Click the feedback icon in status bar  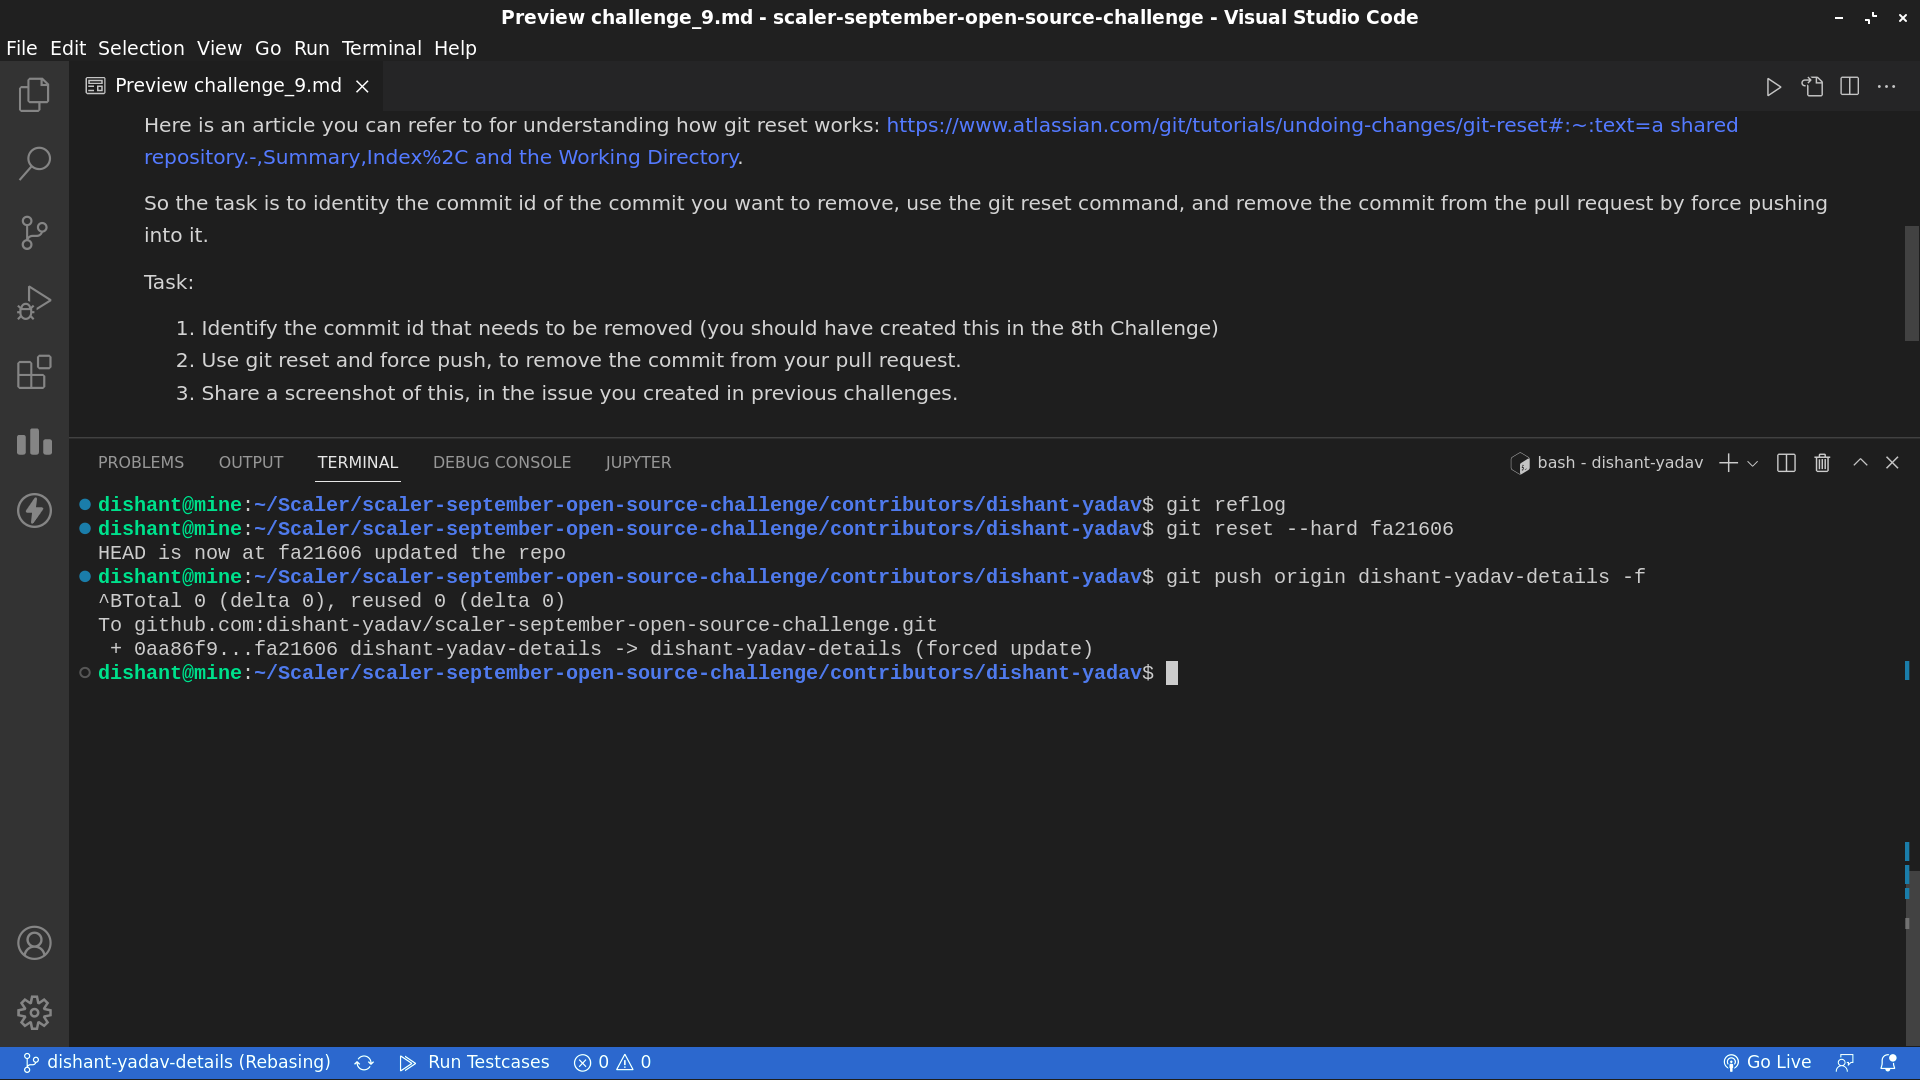point(1845,1063)
